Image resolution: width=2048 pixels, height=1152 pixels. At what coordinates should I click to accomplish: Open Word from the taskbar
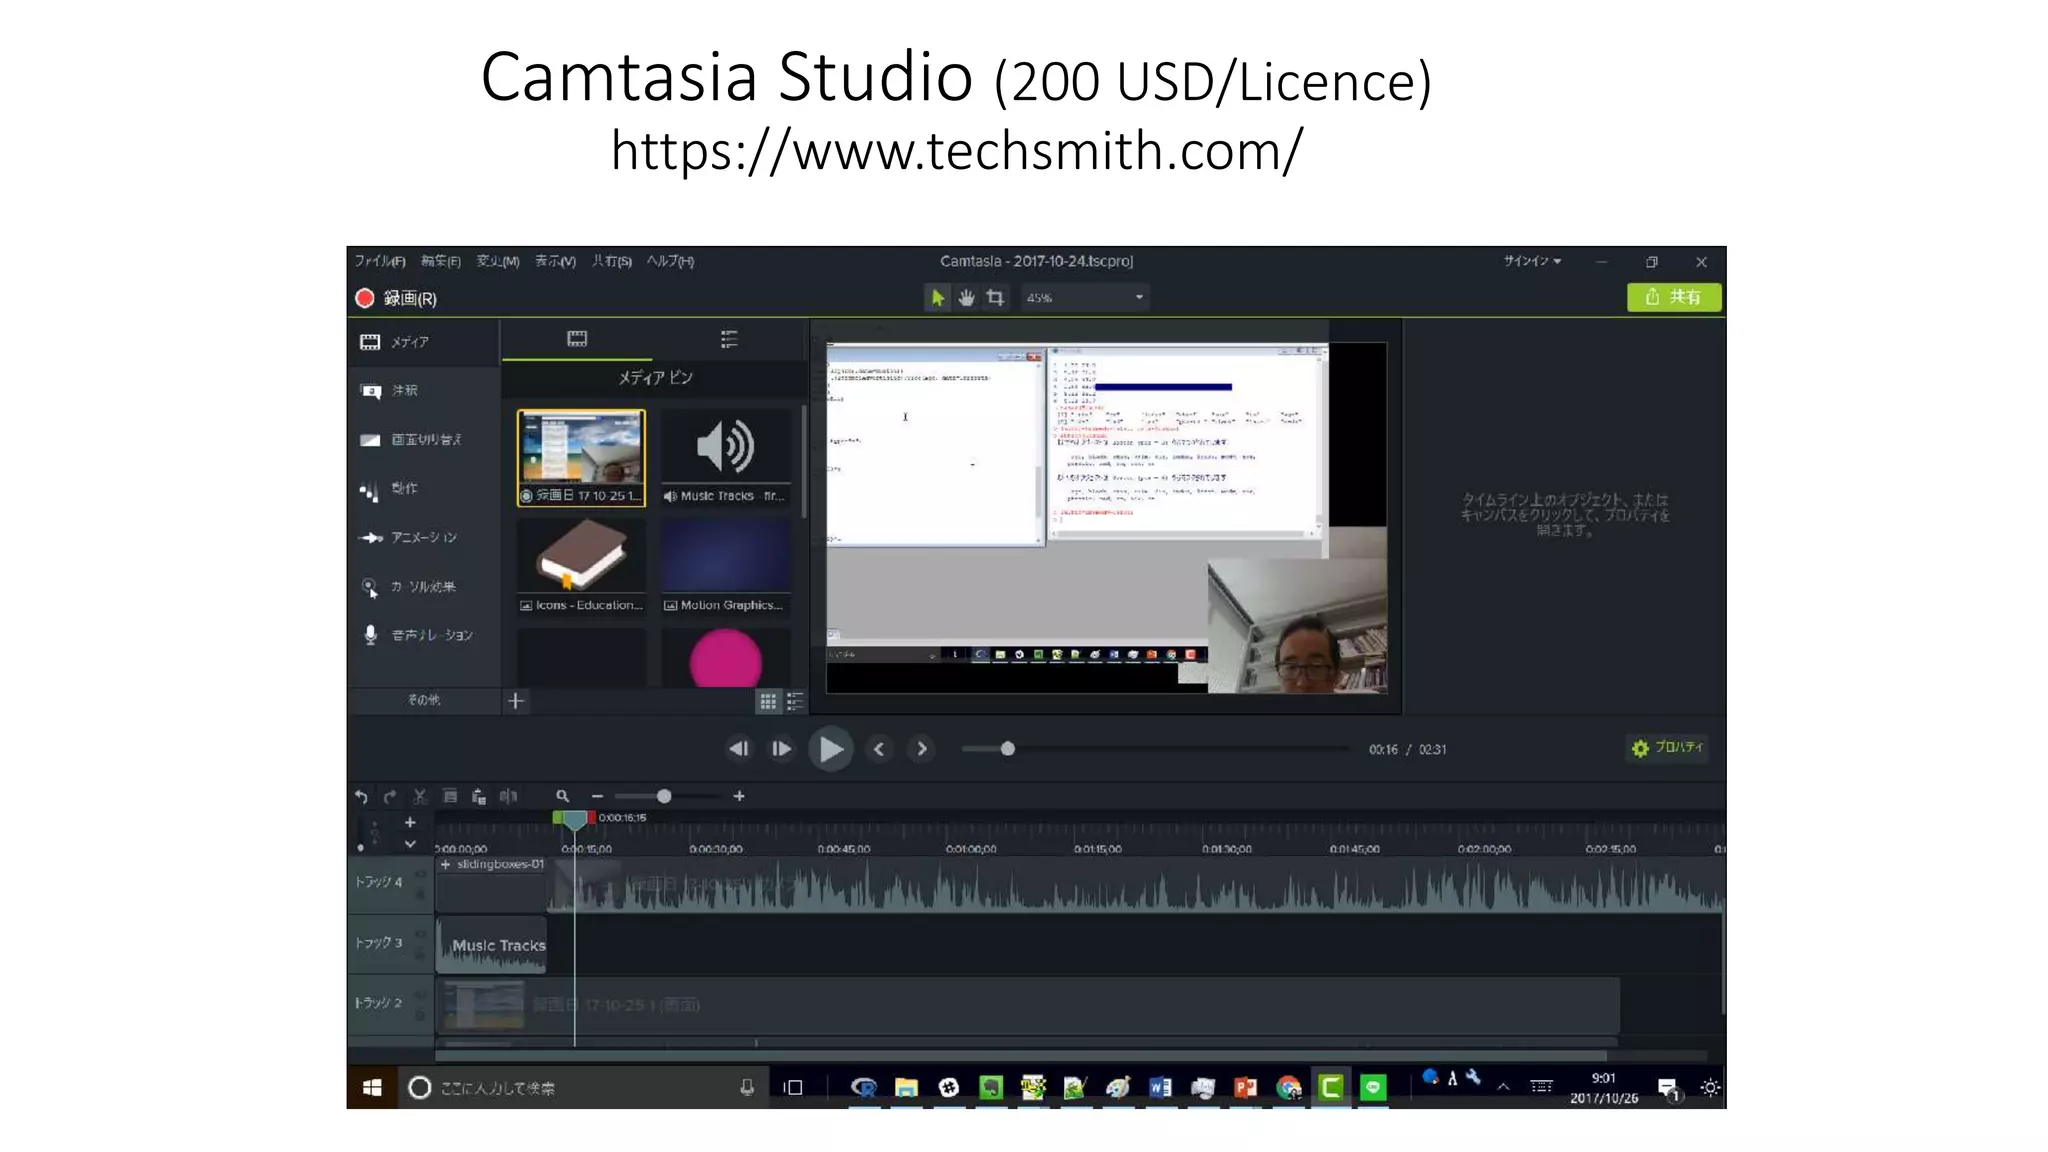click(1160, 1088)
